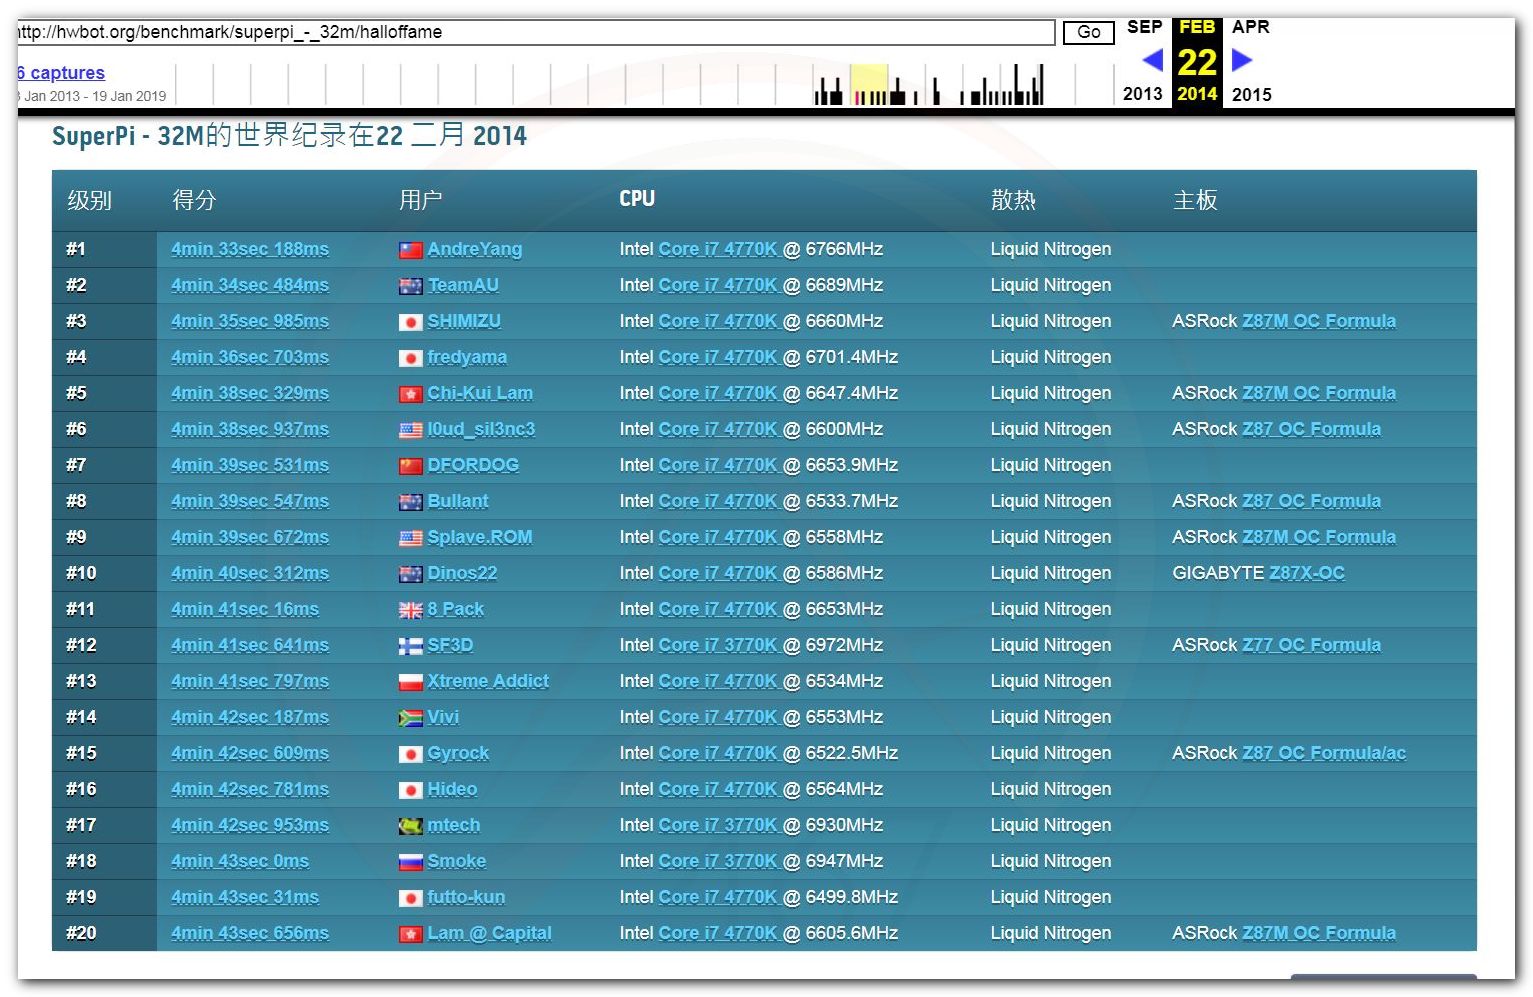This screenshot has height=997, width=1533.
Task: Click the highlighted yellow bar in timeline
Action: tap(869, 85)
